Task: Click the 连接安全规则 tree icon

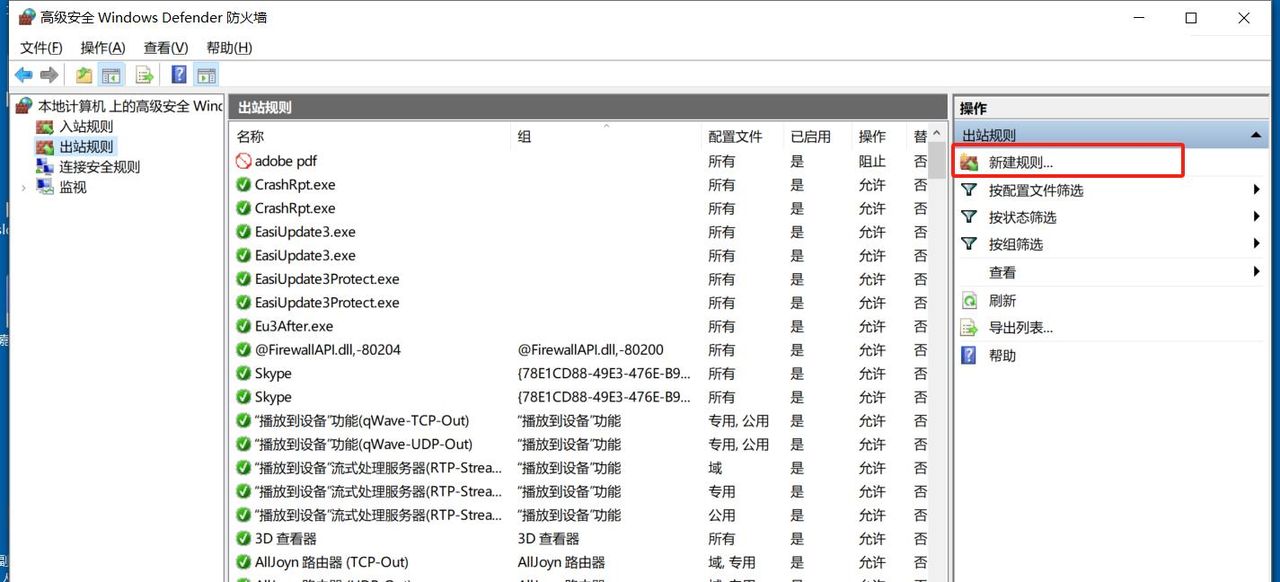Action: [x=44, y=167]
